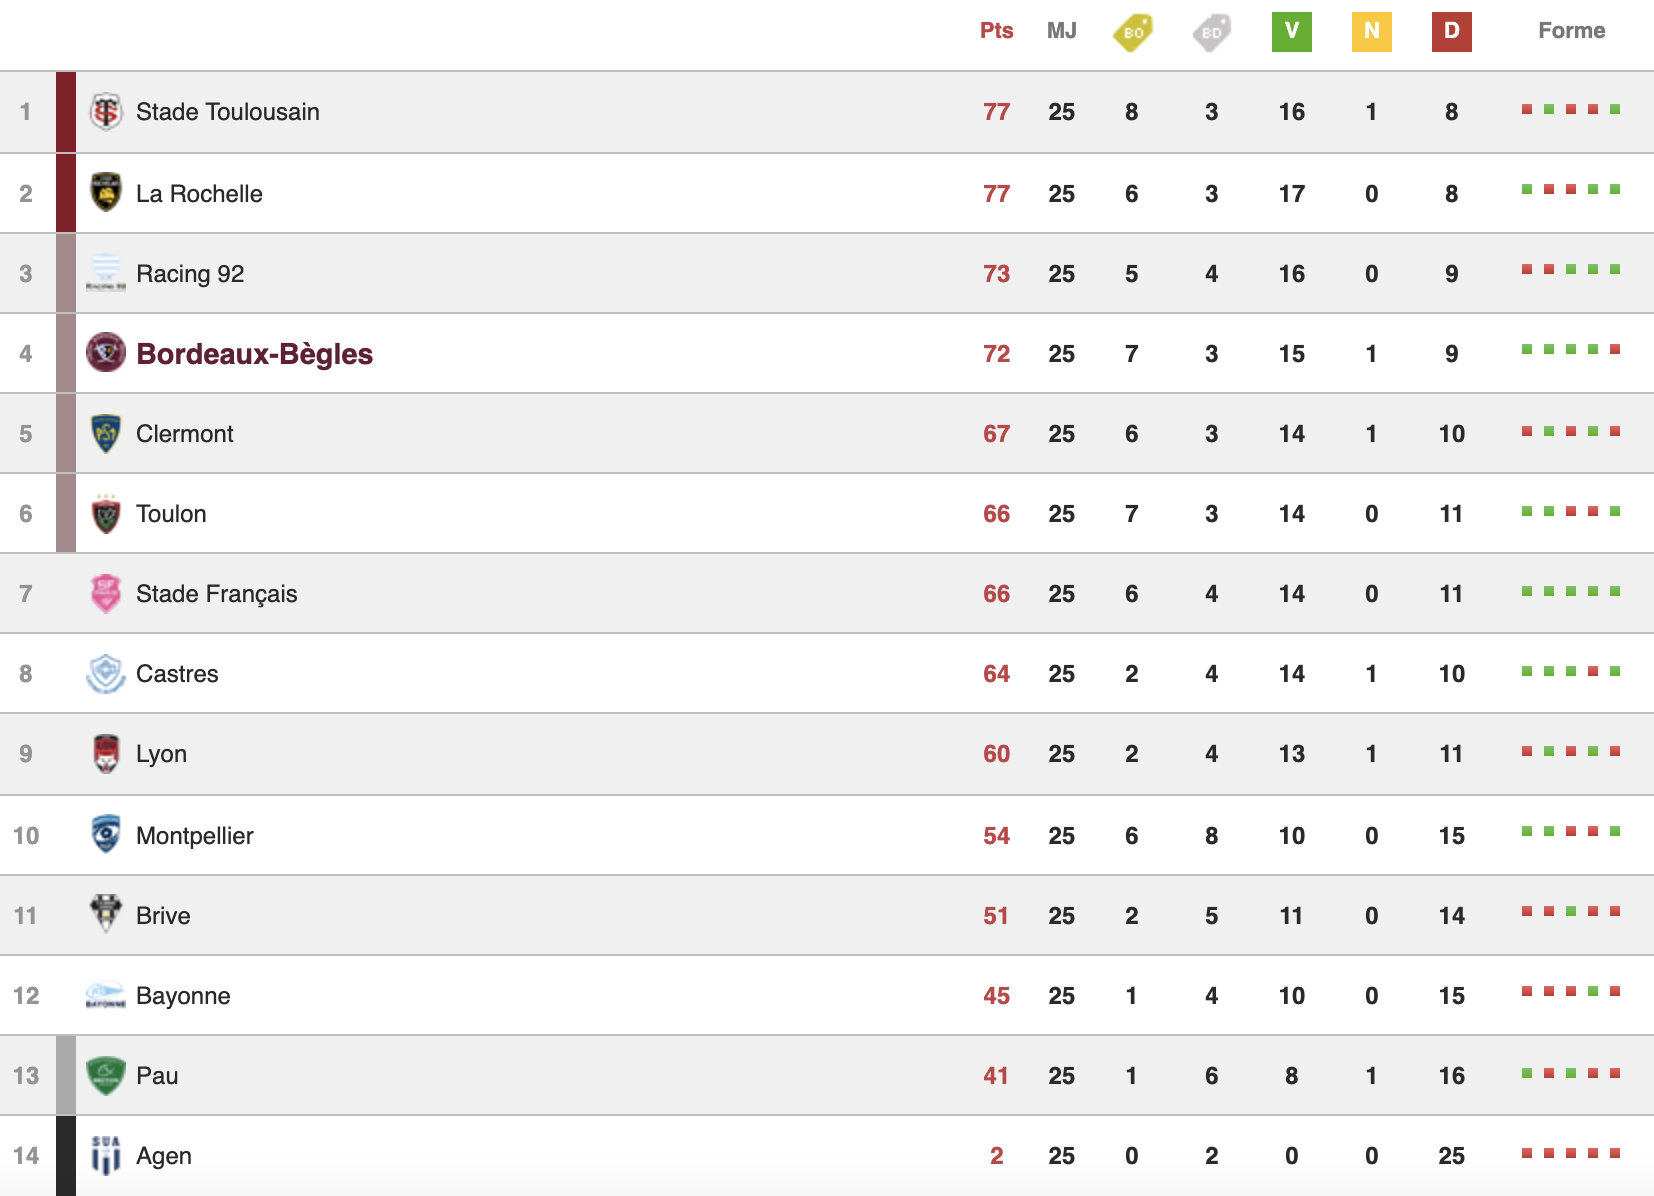
Task: Click the Agen club logo
Action: click(x=105, y=1155)
